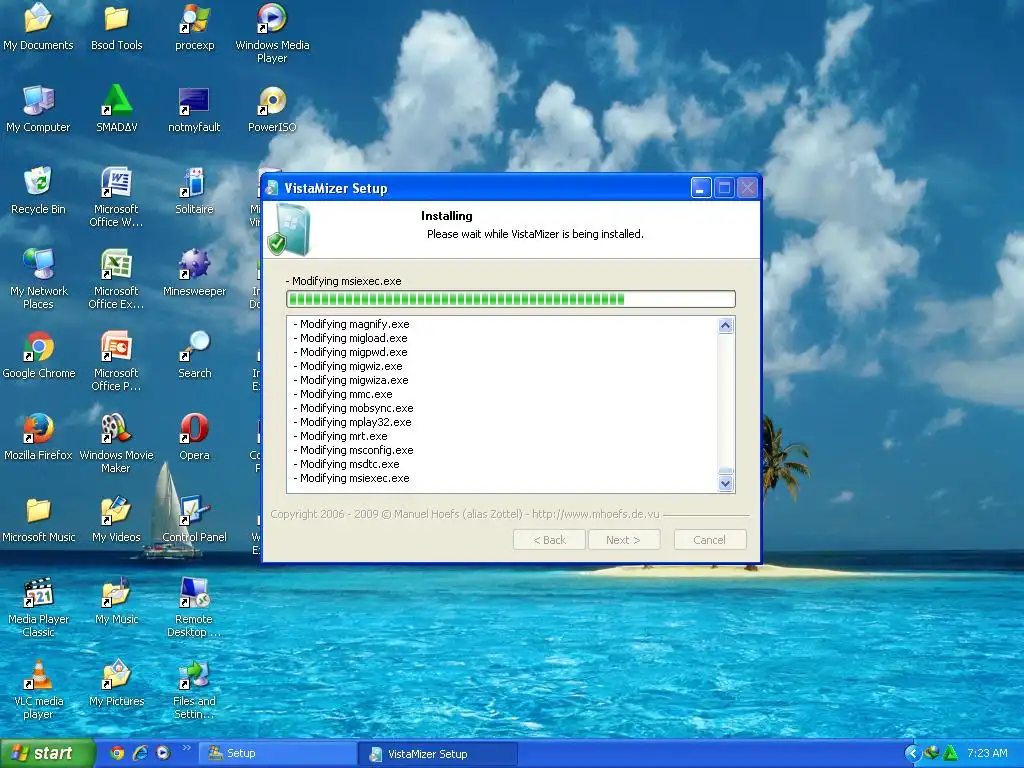This screenshot has width=1024, height=768.
Task: Open the Solitaire game shortcut
Action: point(195,191)
